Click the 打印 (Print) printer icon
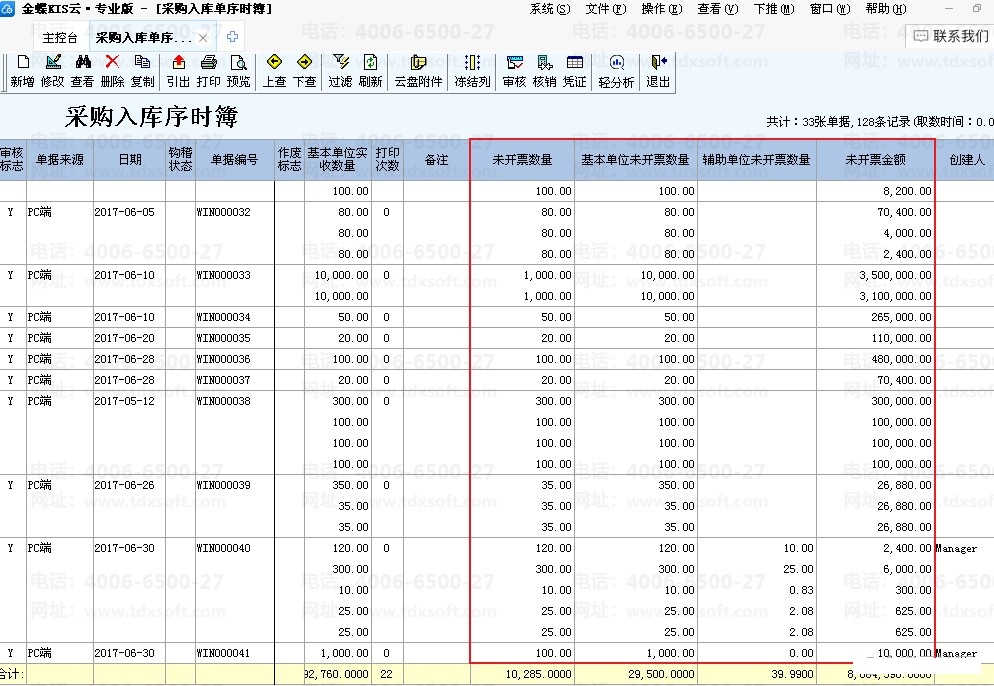This screenshot has height=686, width=994. 209,62
